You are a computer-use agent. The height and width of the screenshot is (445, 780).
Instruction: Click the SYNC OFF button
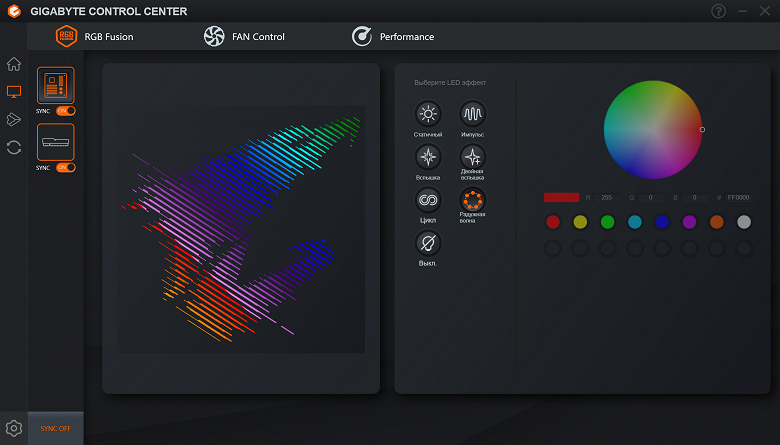tap(56, 428)
